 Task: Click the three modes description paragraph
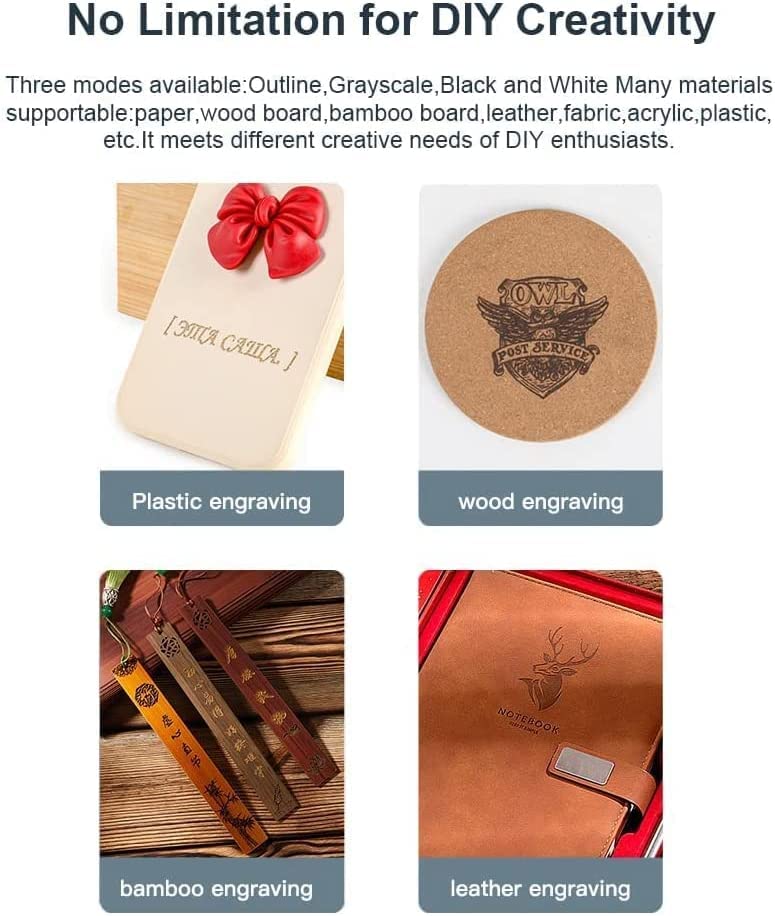pos(388,112)
